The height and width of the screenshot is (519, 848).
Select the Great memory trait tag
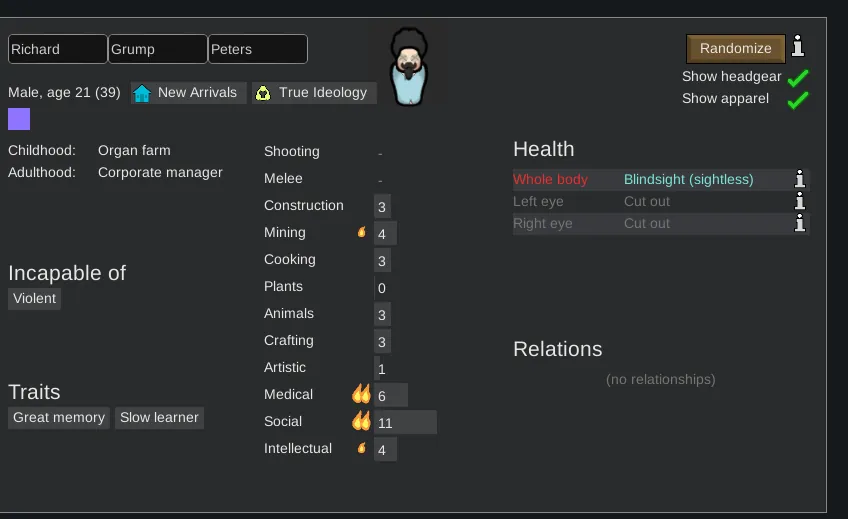pos(59,418)
